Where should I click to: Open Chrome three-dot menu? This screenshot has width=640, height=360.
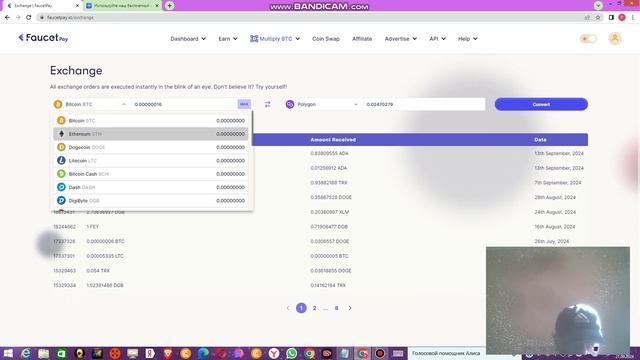click(633, 18)
